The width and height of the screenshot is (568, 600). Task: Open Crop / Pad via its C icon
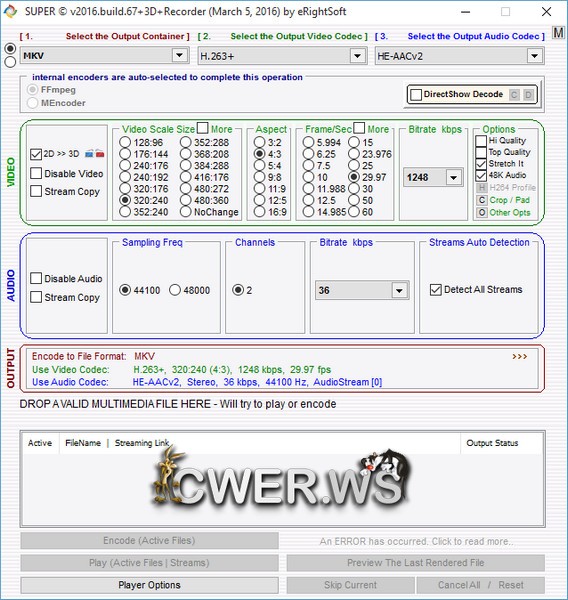[481, 200]
